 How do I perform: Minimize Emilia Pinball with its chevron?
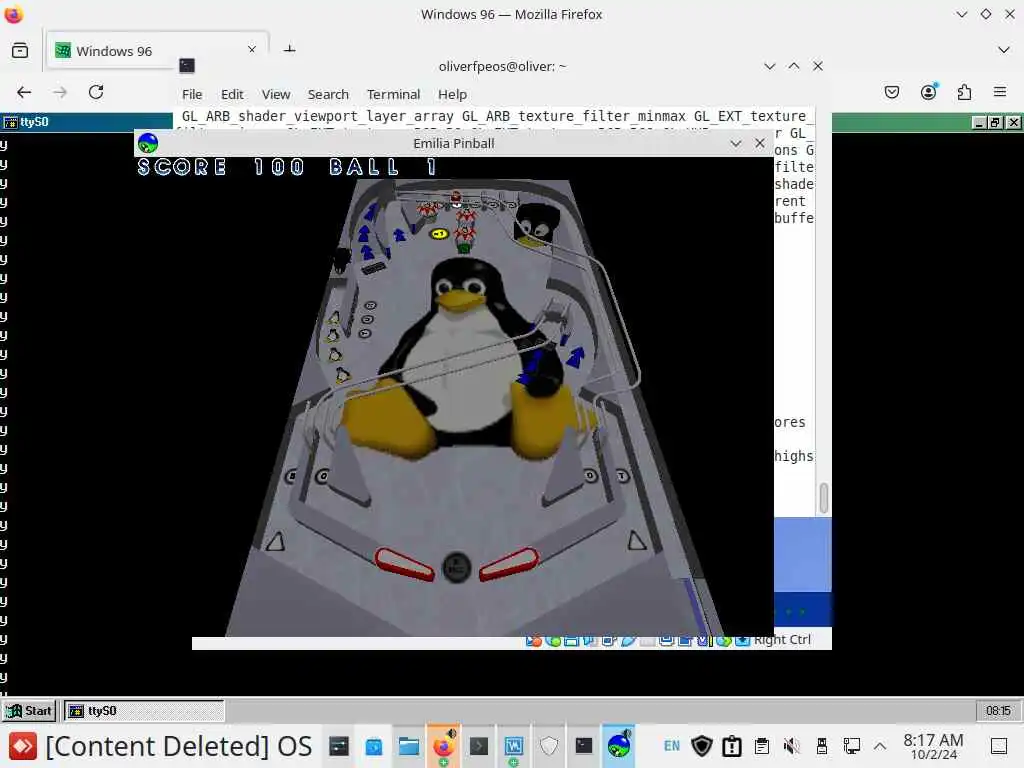pos(735,144)
